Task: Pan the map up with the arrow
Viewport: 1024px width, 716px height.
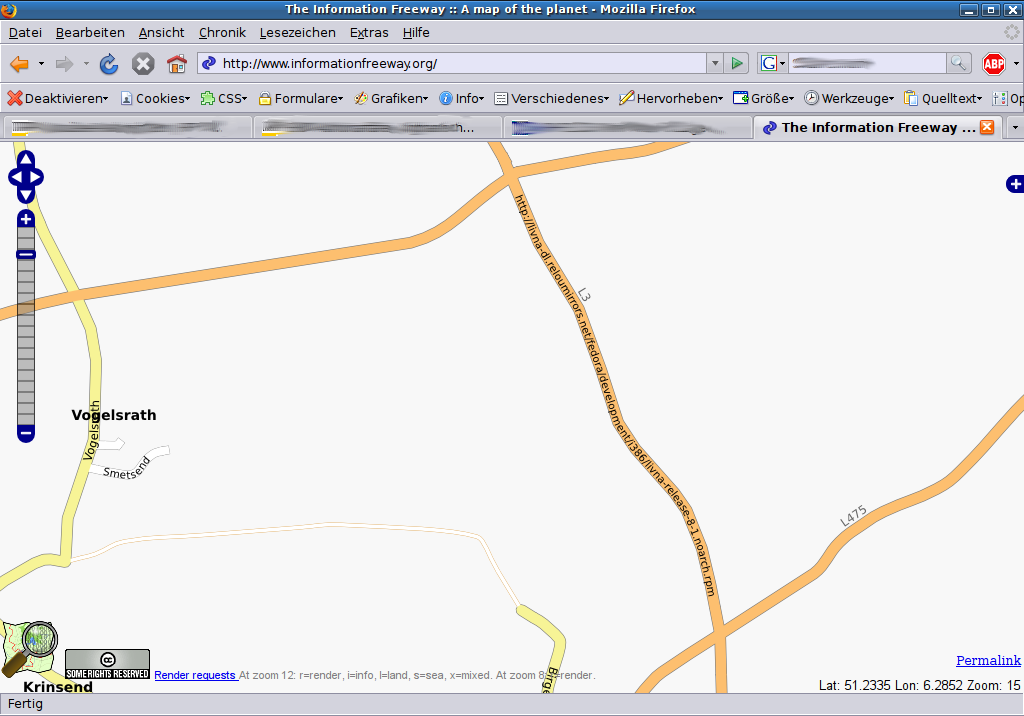Action: coord(26,159)
